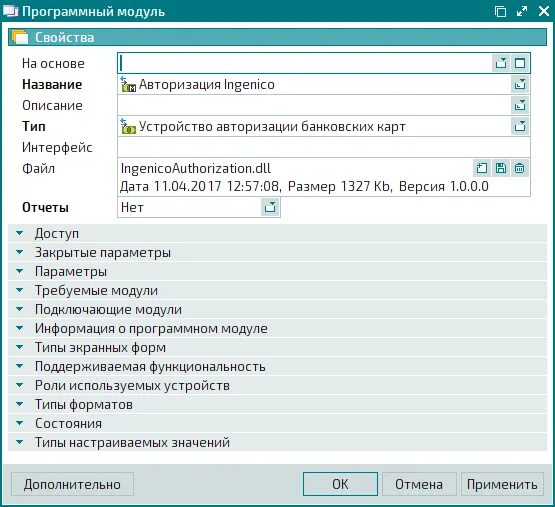The image size is (555, 507).
Task: Expand the Параметры section
Action: click(x=278, y=272)
